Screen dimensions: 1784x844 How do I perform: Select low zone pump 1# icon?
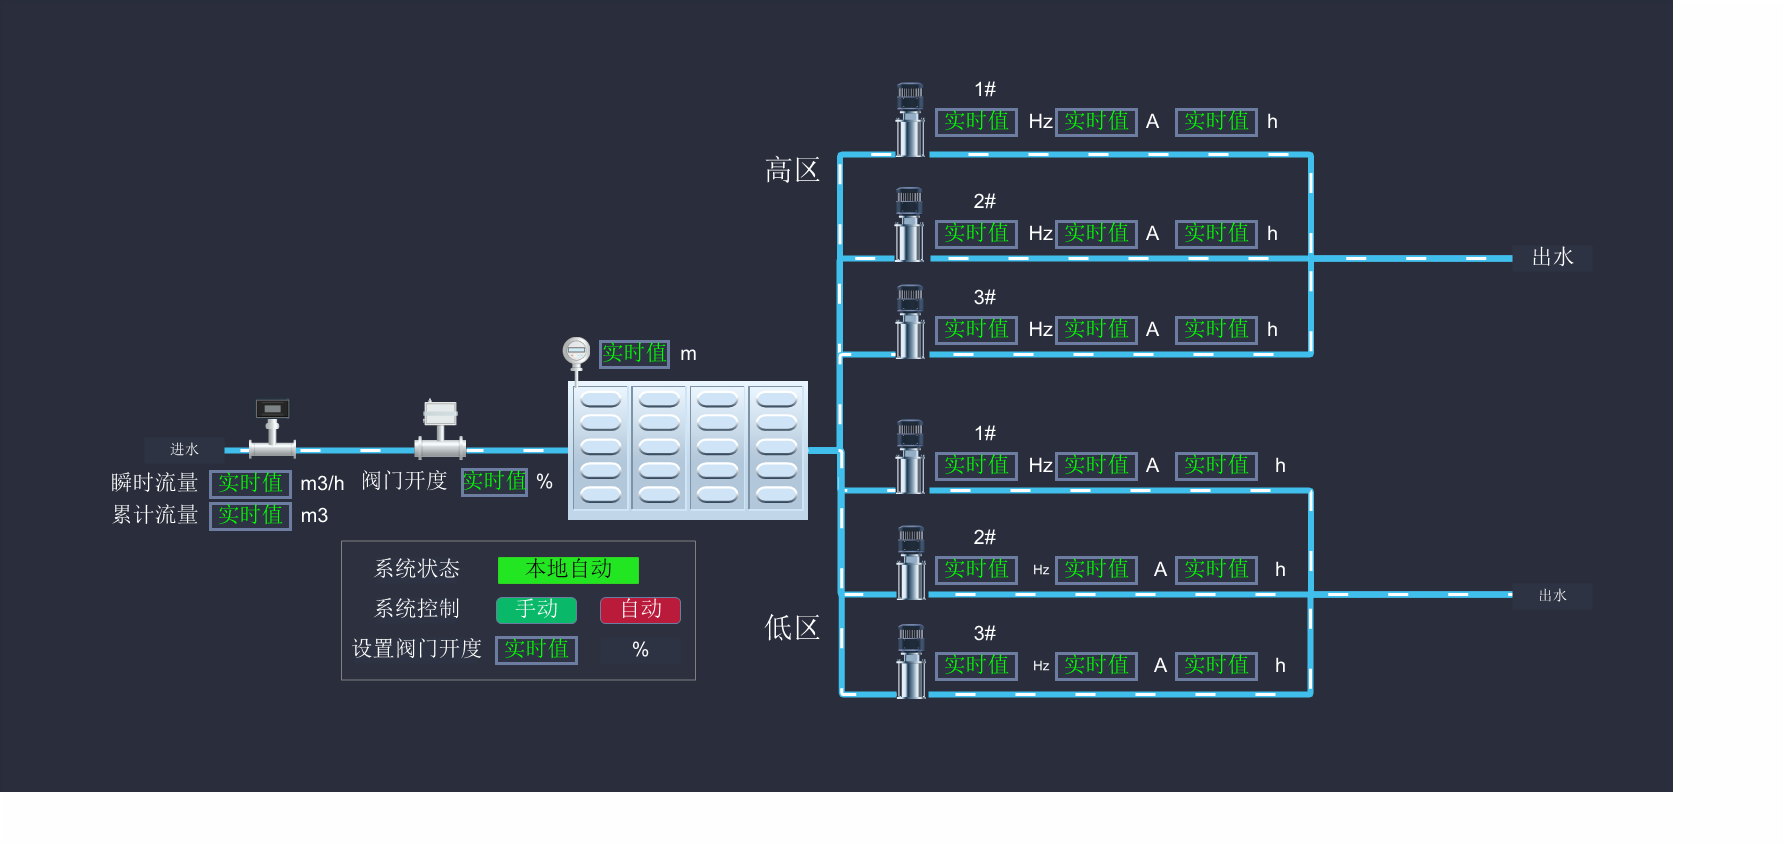[x=910, y=457]
